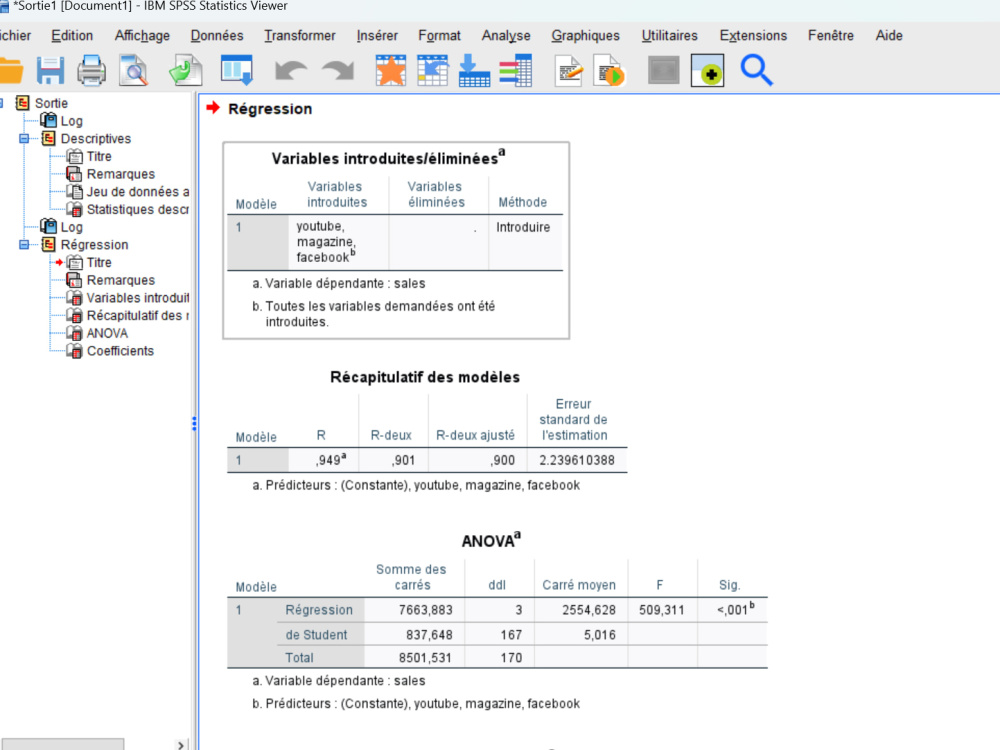Click the Sig. value <,001
The image size is (1000, 750).
[x=735, y=609]
